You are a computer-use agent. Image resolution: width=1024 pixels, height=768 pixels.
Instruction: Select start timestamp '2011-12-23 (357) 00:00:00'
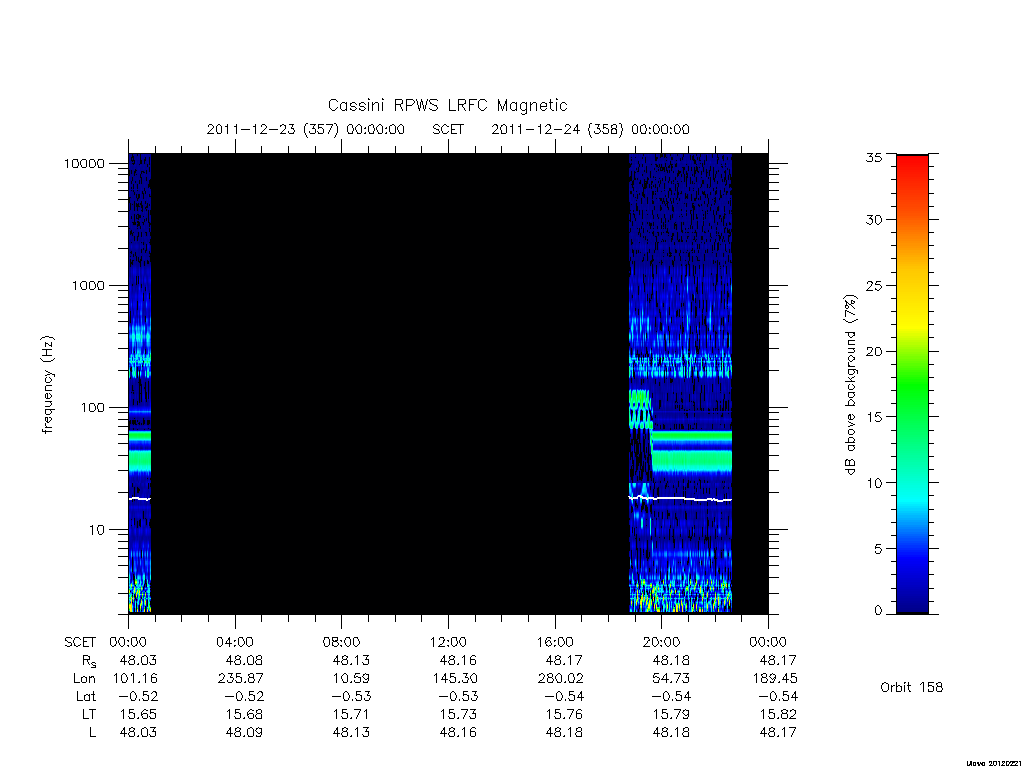coord(306,129)
